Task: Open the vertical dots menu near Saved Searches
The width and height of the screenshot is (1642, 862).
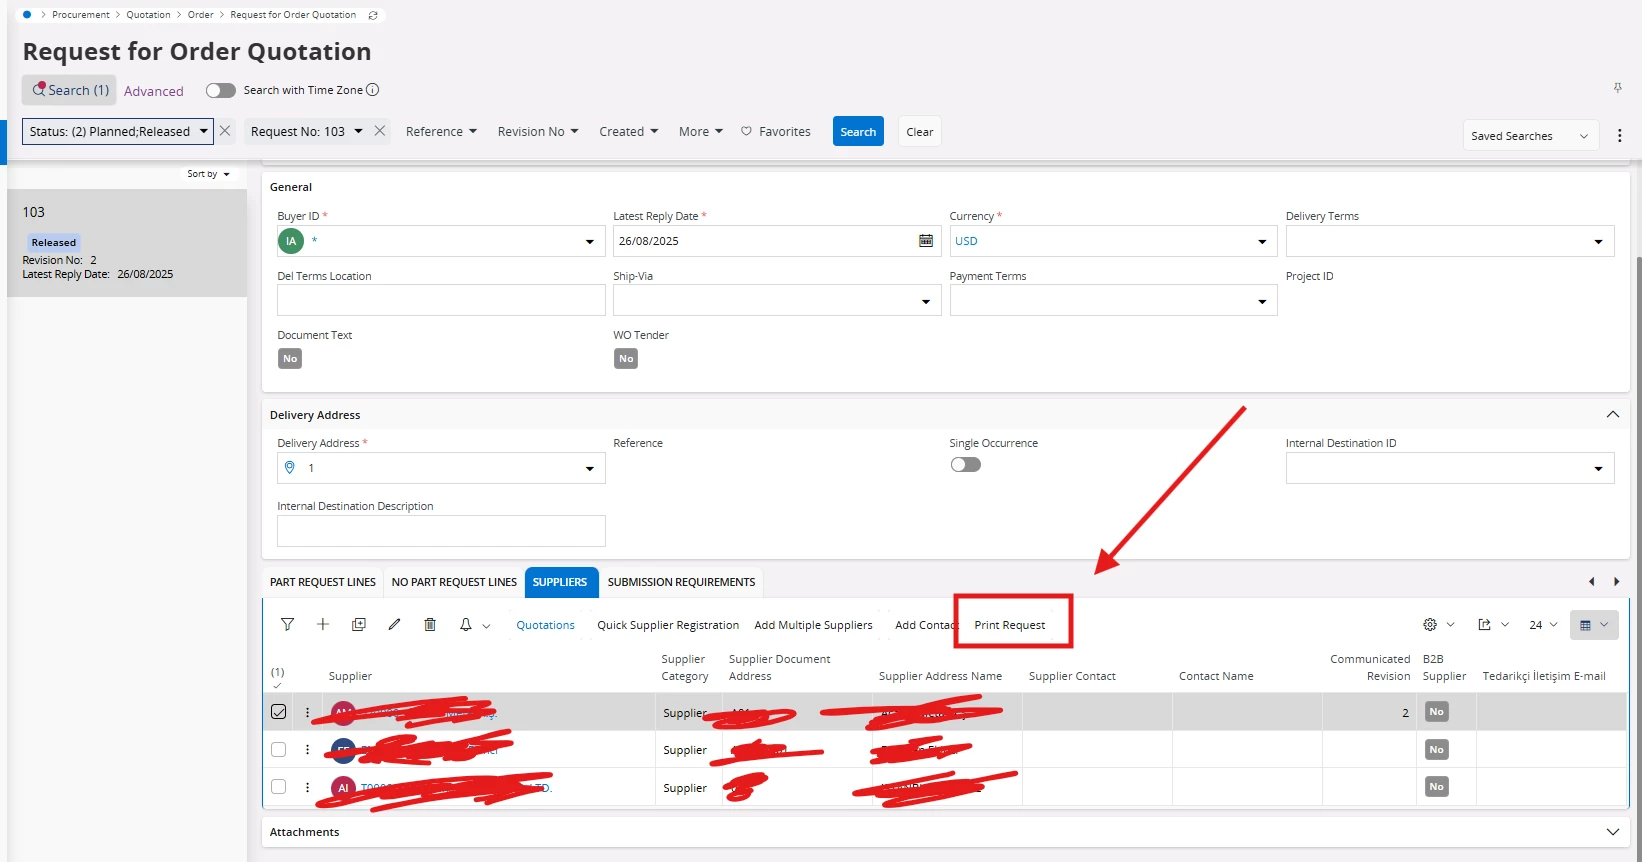Action: click(1620, 136)
